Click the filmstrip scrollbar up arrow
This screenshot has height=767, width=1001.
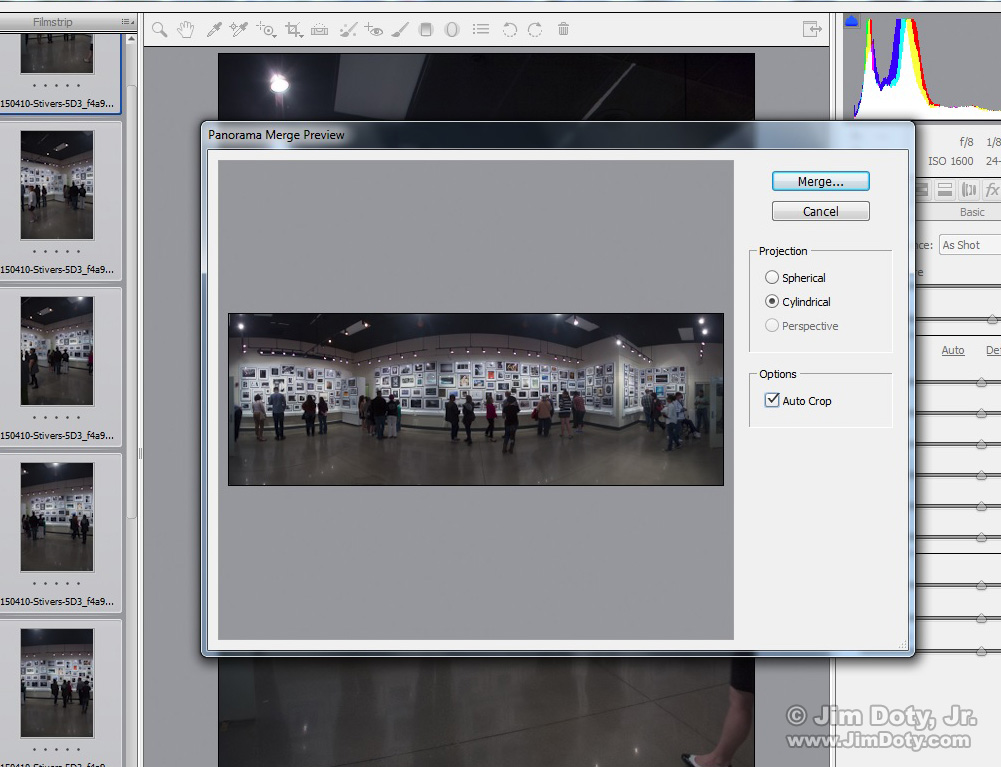click(131, 39)
